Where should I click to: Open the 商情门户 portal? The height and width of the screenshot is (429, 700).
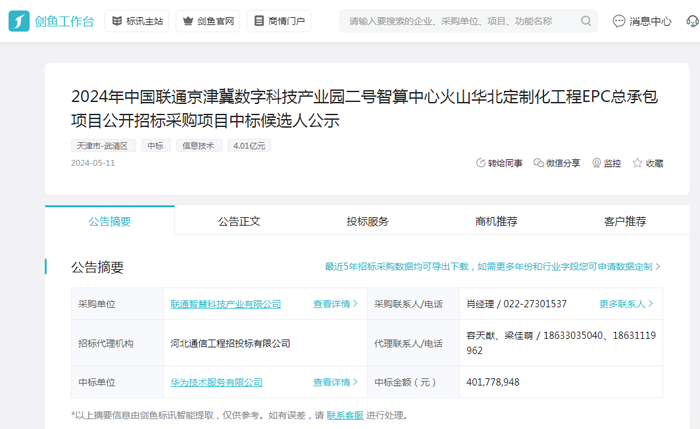(x=278, y=21)
